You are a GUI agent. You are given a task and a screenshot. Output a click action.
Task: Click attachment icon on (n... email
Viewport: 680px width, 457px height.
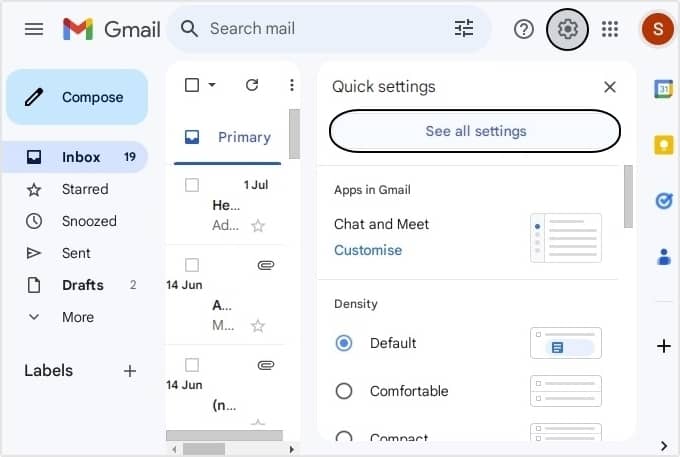[266, 365]
